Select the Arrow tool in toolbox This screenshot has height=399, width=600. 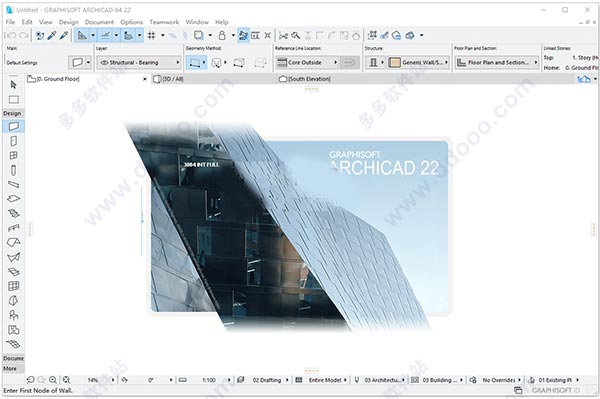(14, 85)
